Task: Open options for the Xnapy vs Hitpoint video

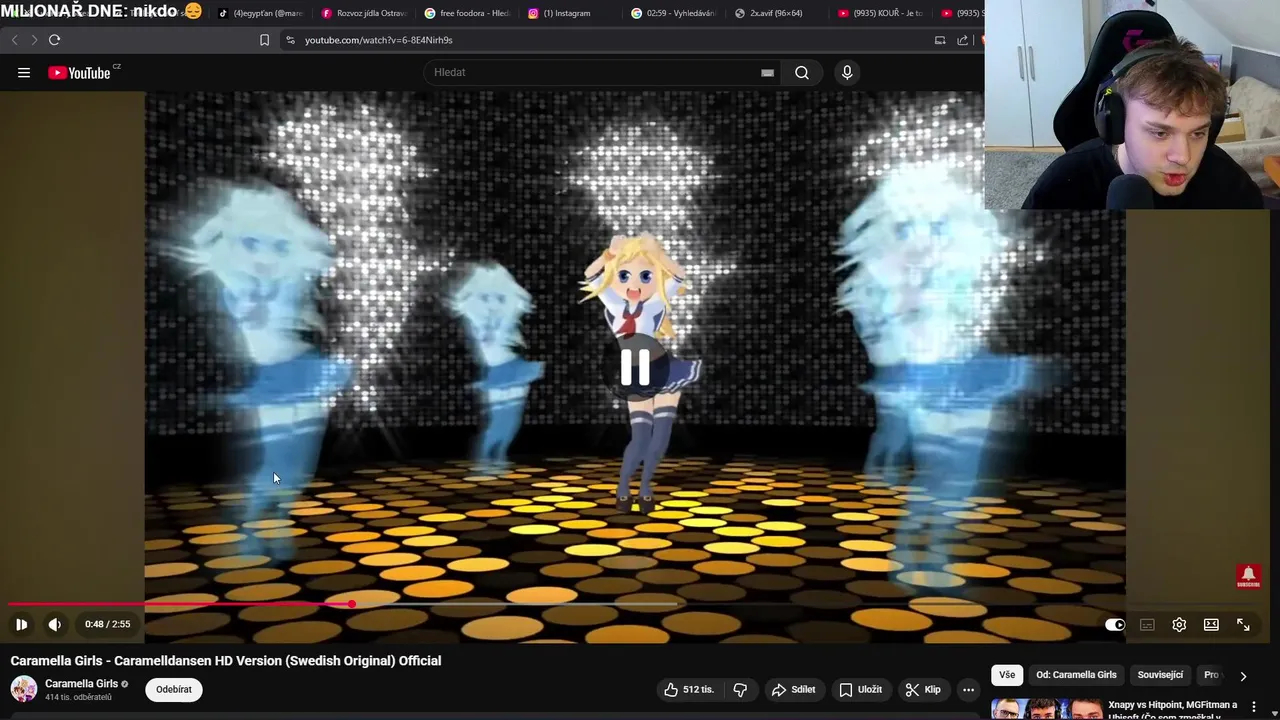Action: pos(1254,707)
